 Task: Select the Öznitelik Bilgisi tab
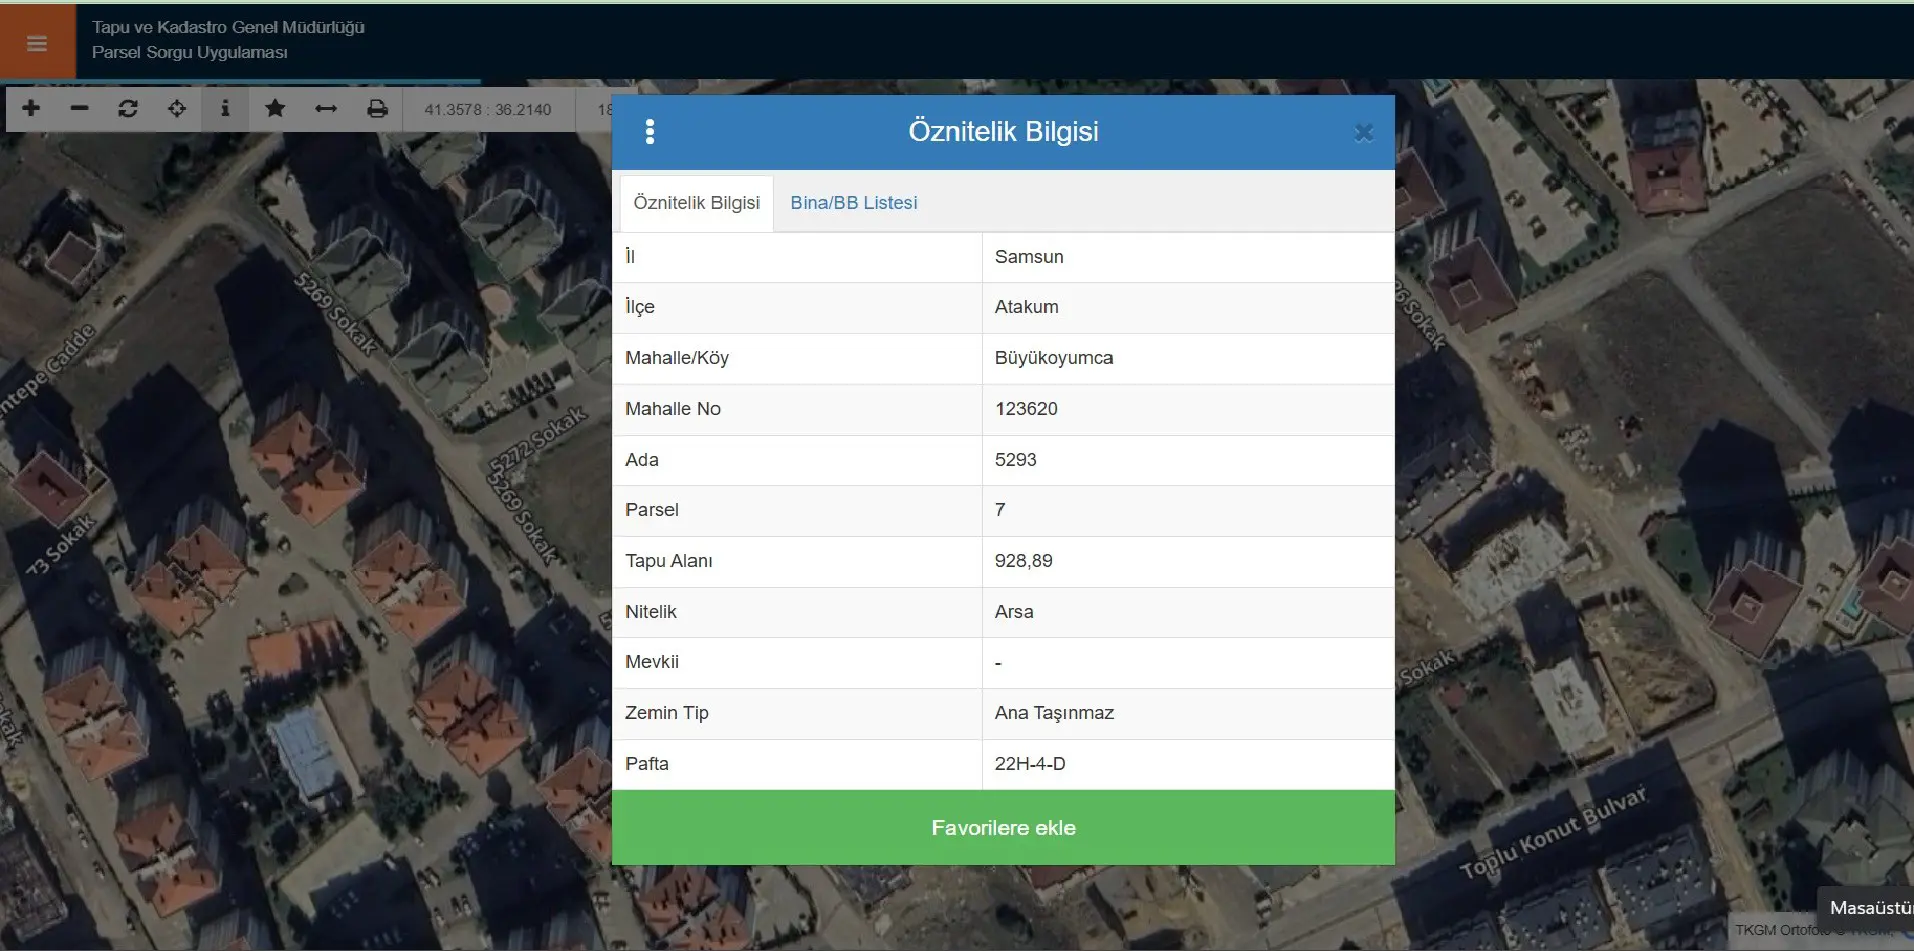pos(697,203)
